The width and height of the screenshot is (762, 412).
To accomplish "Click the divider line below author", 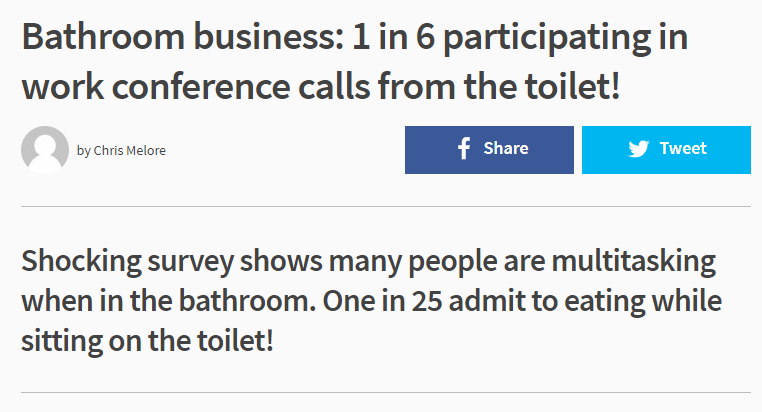I will 386,206.
